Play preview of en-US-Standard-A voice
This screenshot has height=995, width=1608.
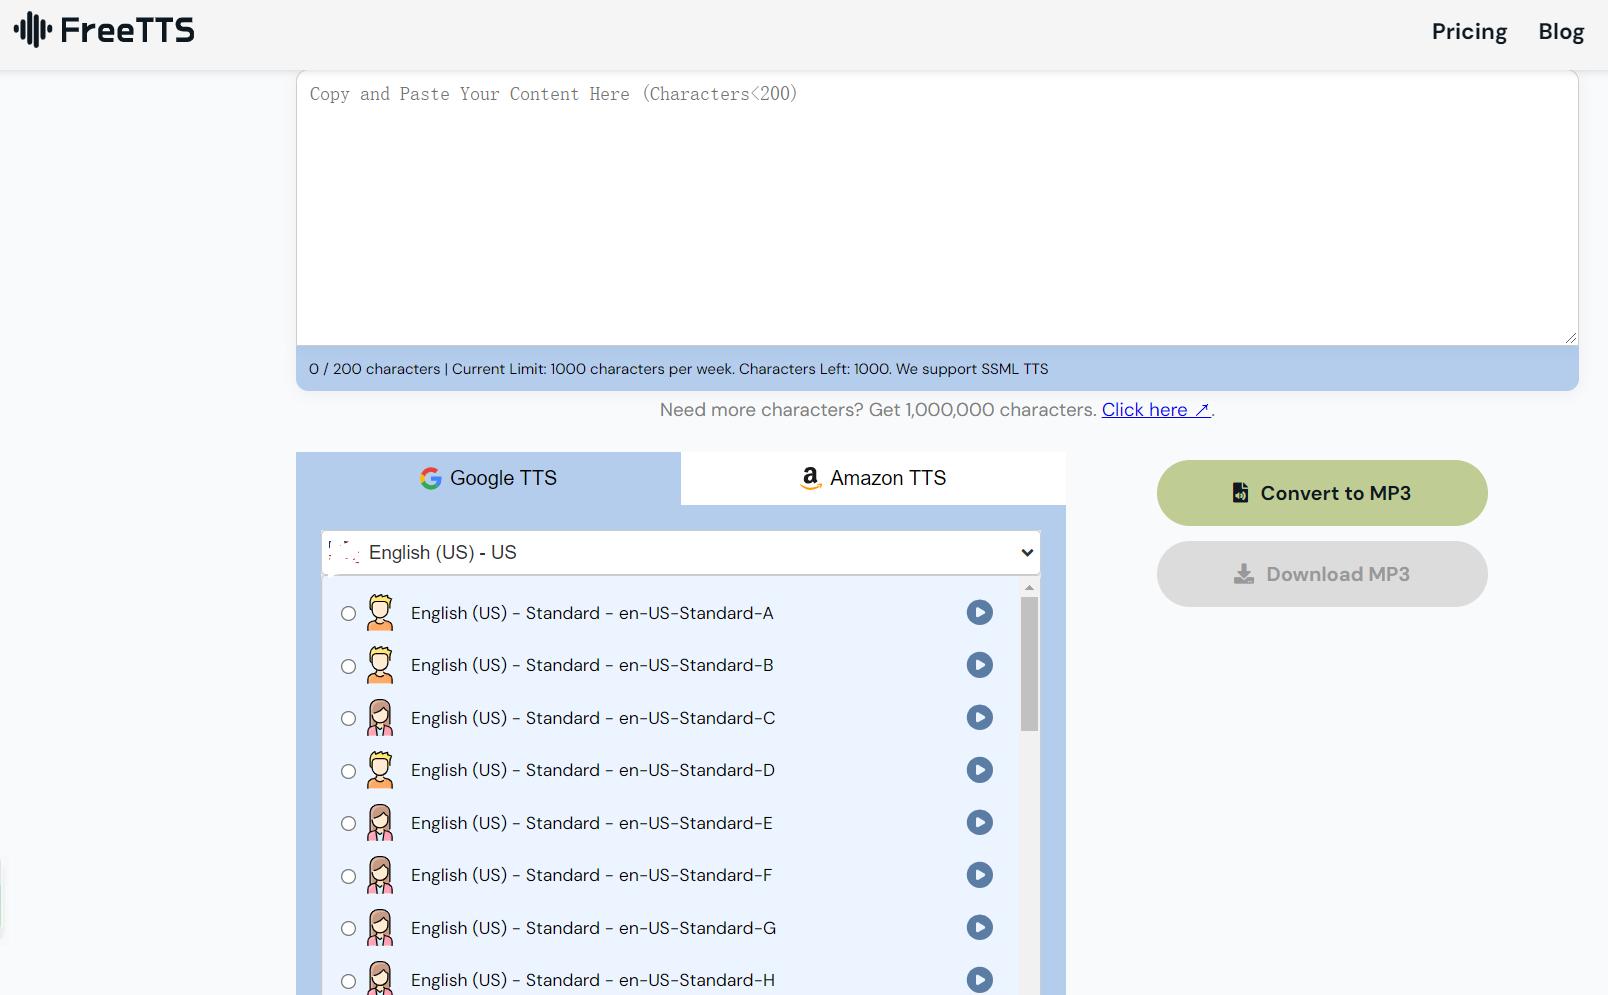point(979,613)
